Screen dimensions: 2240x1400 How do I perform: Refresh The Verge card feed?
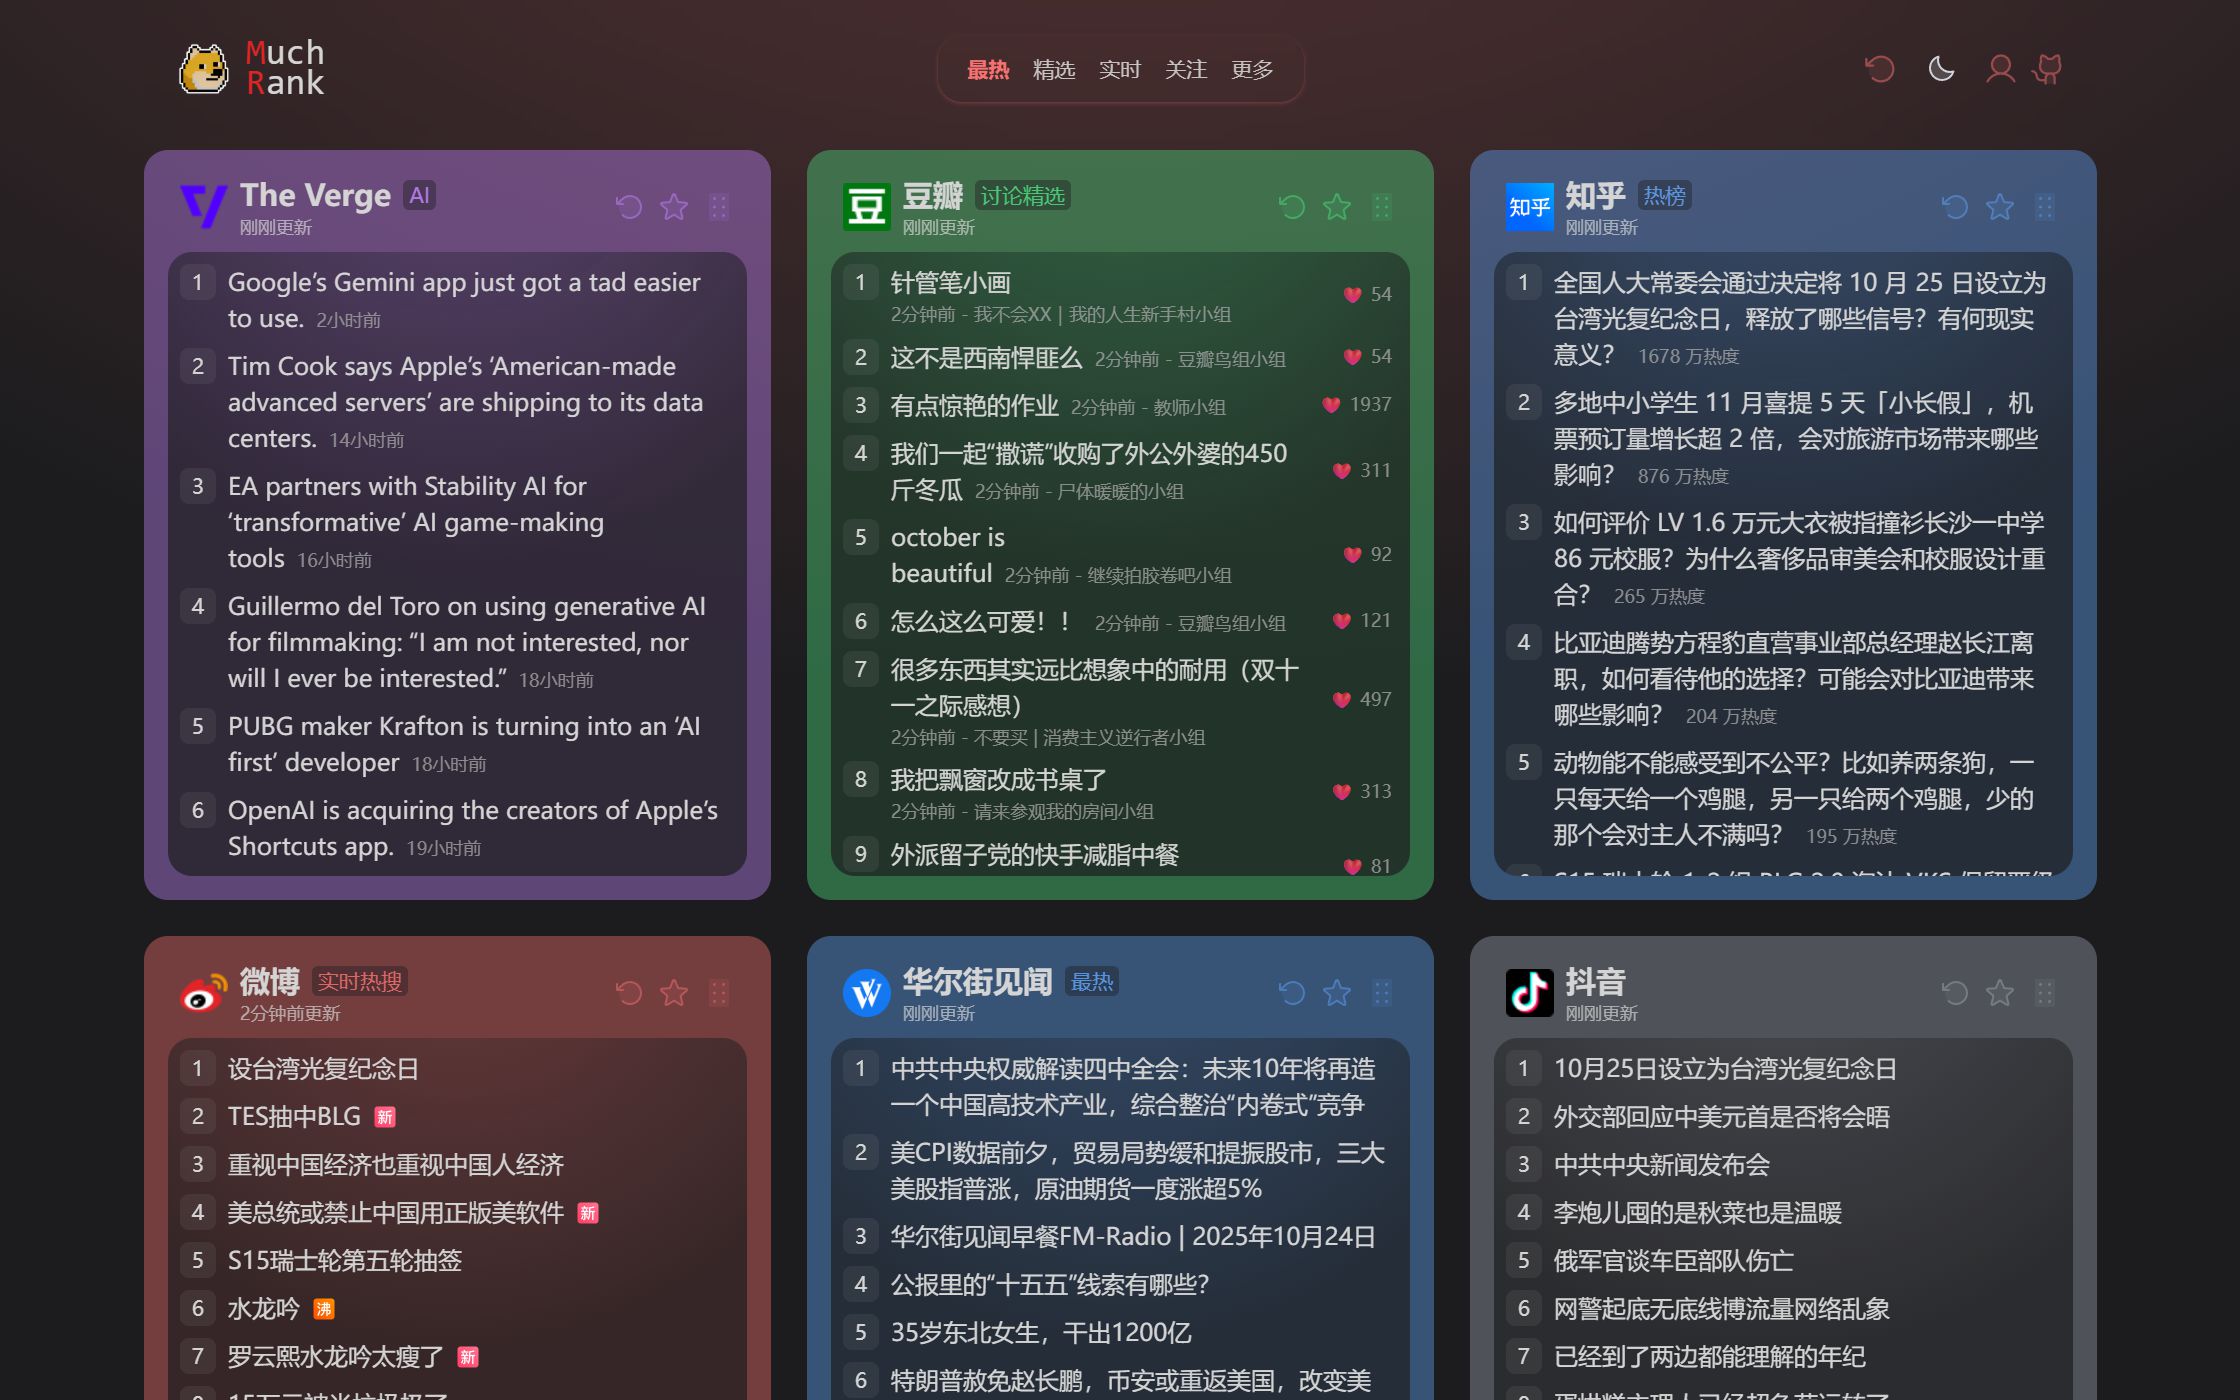628,207
